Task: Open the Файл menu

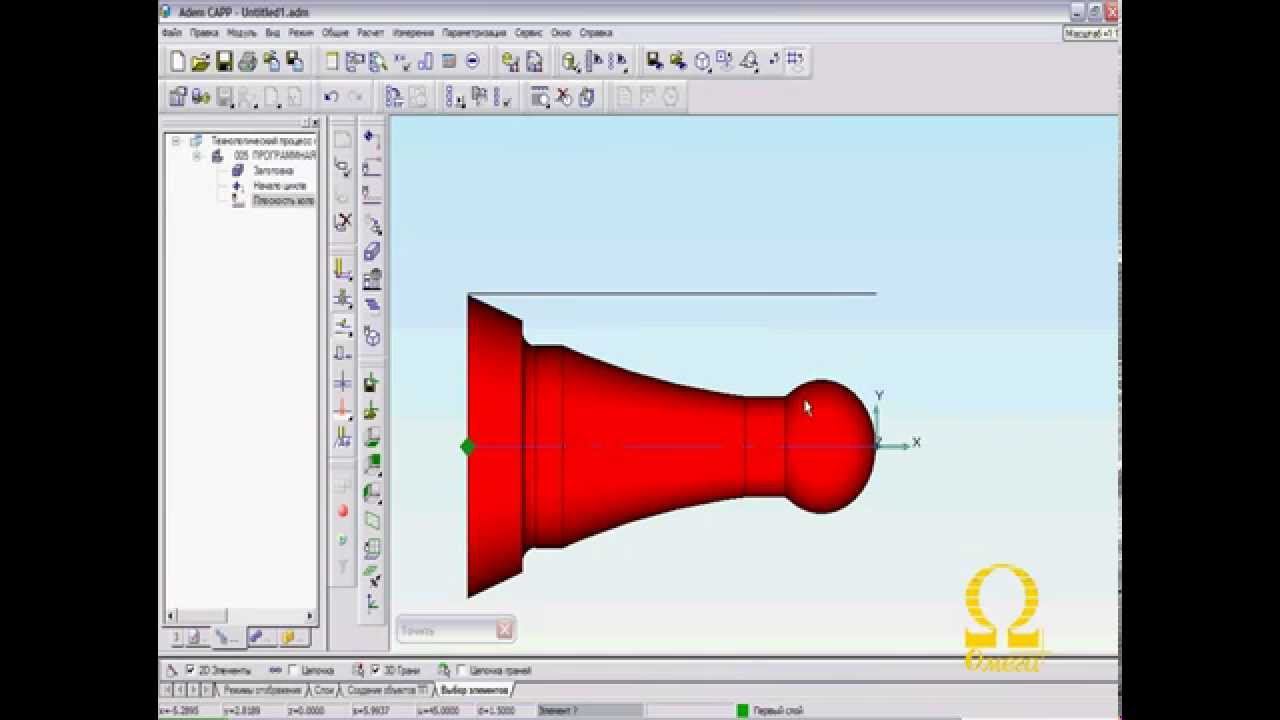Action: coord(171,33)
